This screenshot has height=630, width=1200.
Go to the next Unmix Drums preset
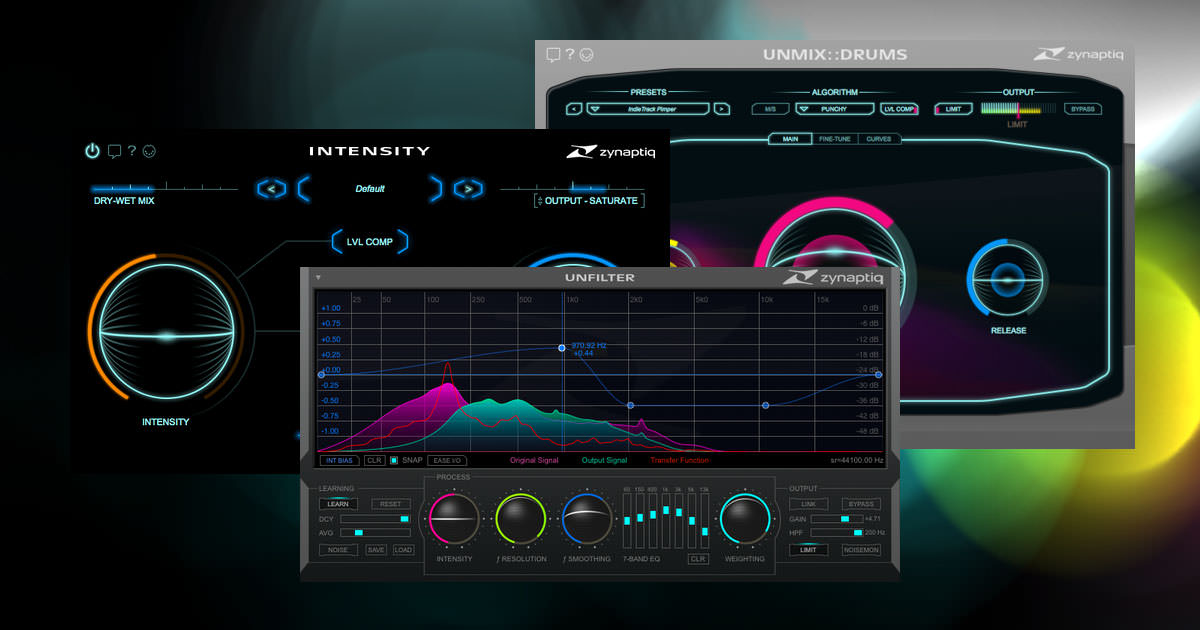[722, 108]
